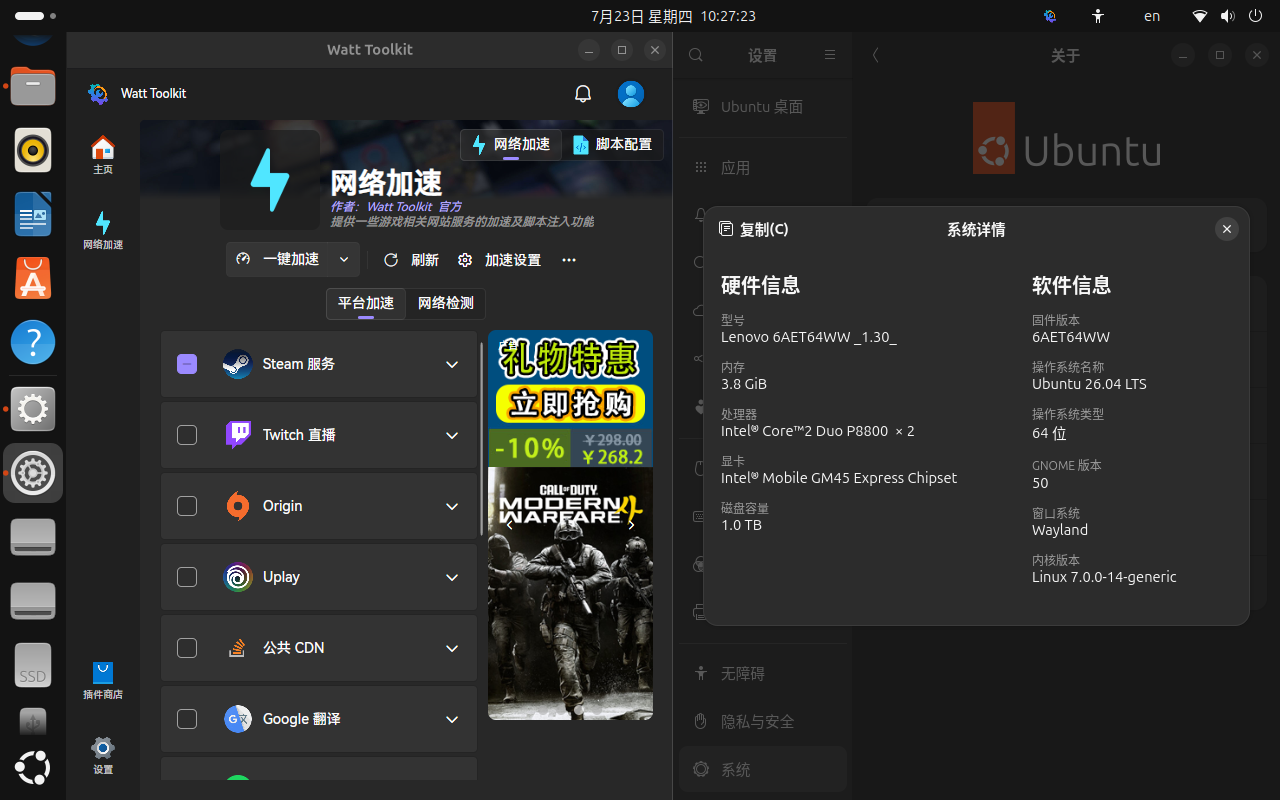Click the 公共 CDN icon

pyautogui.click(x=237, y=648)
